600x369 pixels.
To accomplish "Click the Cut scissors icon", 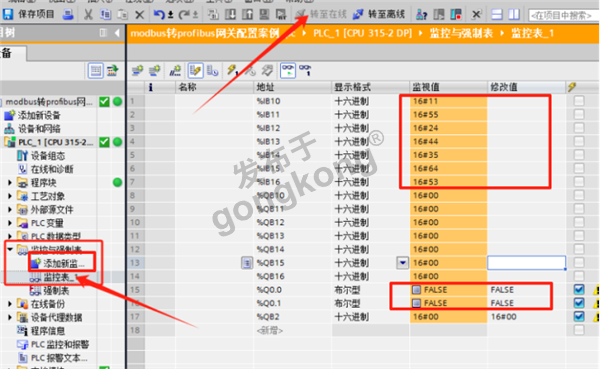I will (x=88, y=15).
